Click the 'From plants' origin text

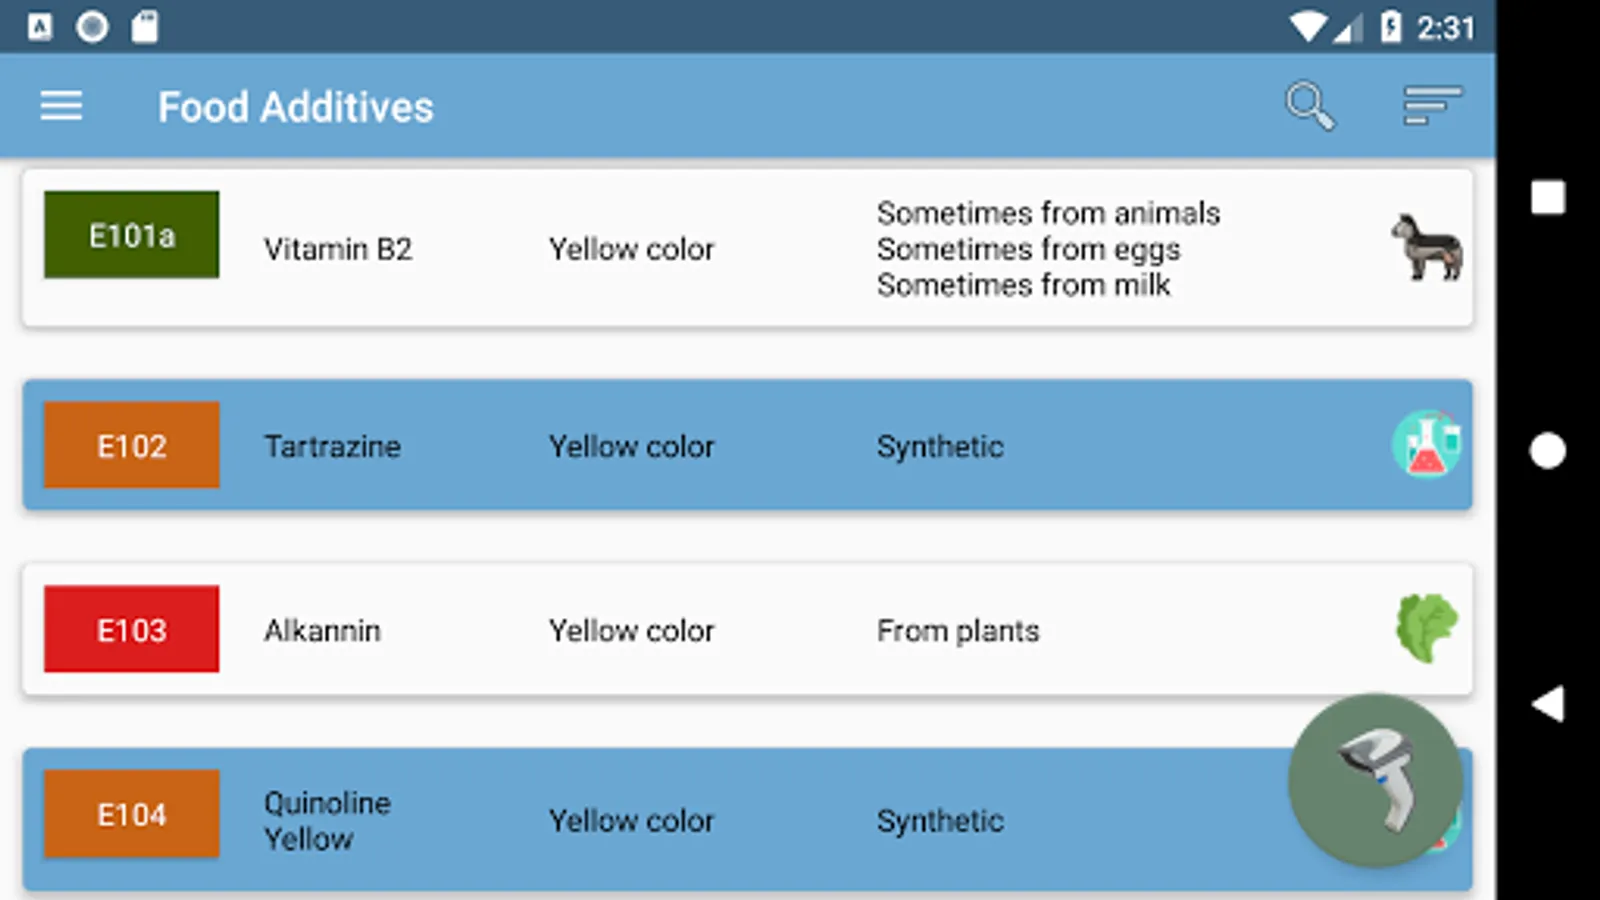pyautogui.click(x=958, y=631)
